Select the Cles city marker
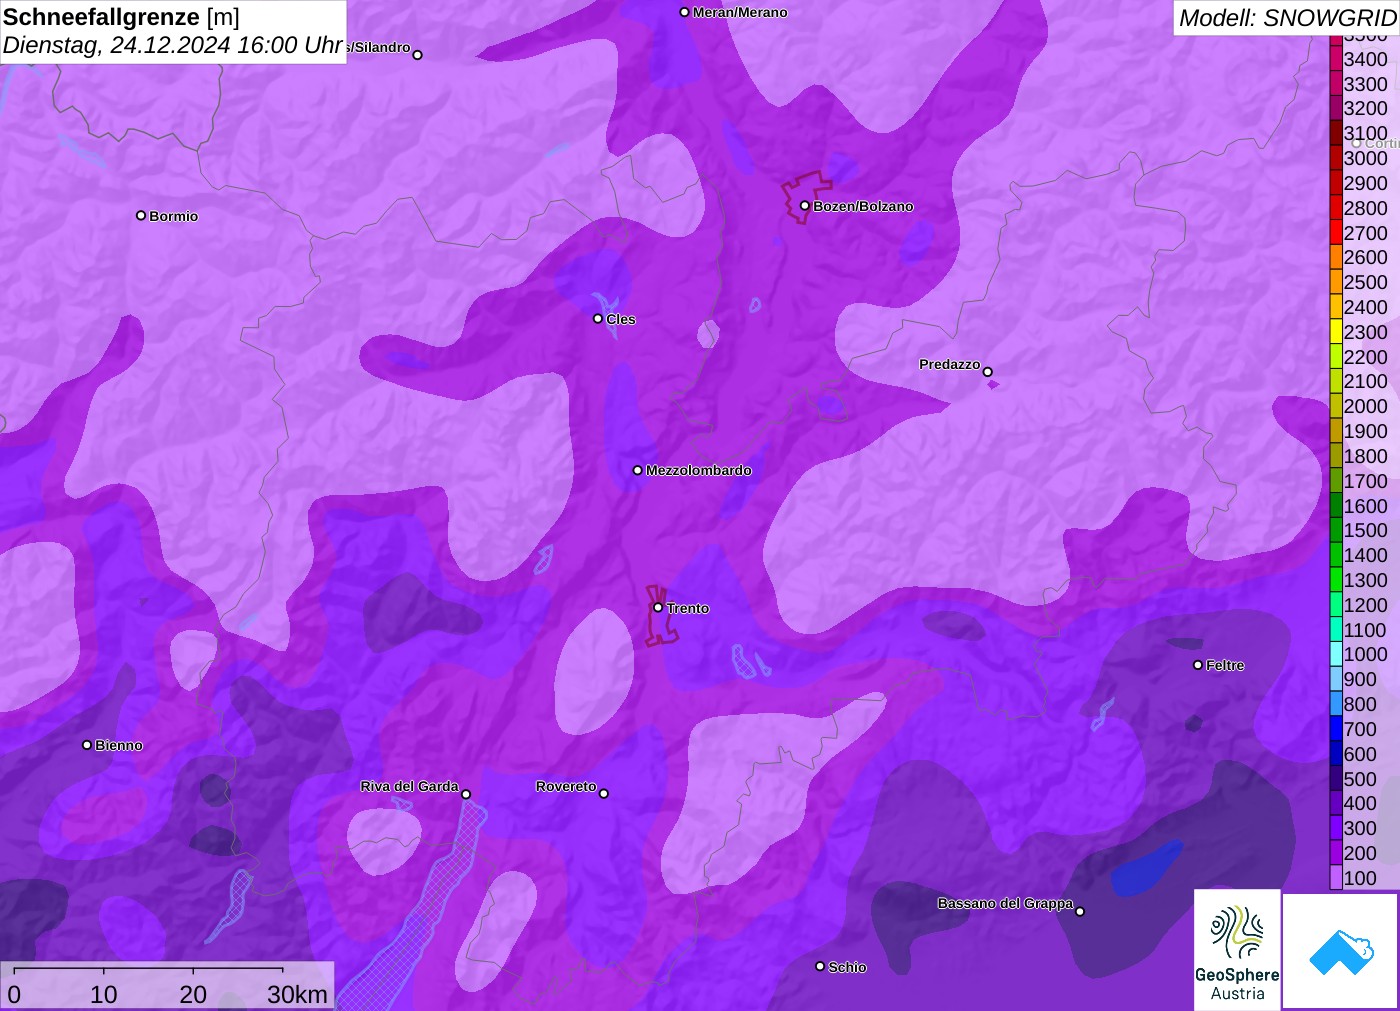The image size is (1400, 1011). [x=598, y=319]
